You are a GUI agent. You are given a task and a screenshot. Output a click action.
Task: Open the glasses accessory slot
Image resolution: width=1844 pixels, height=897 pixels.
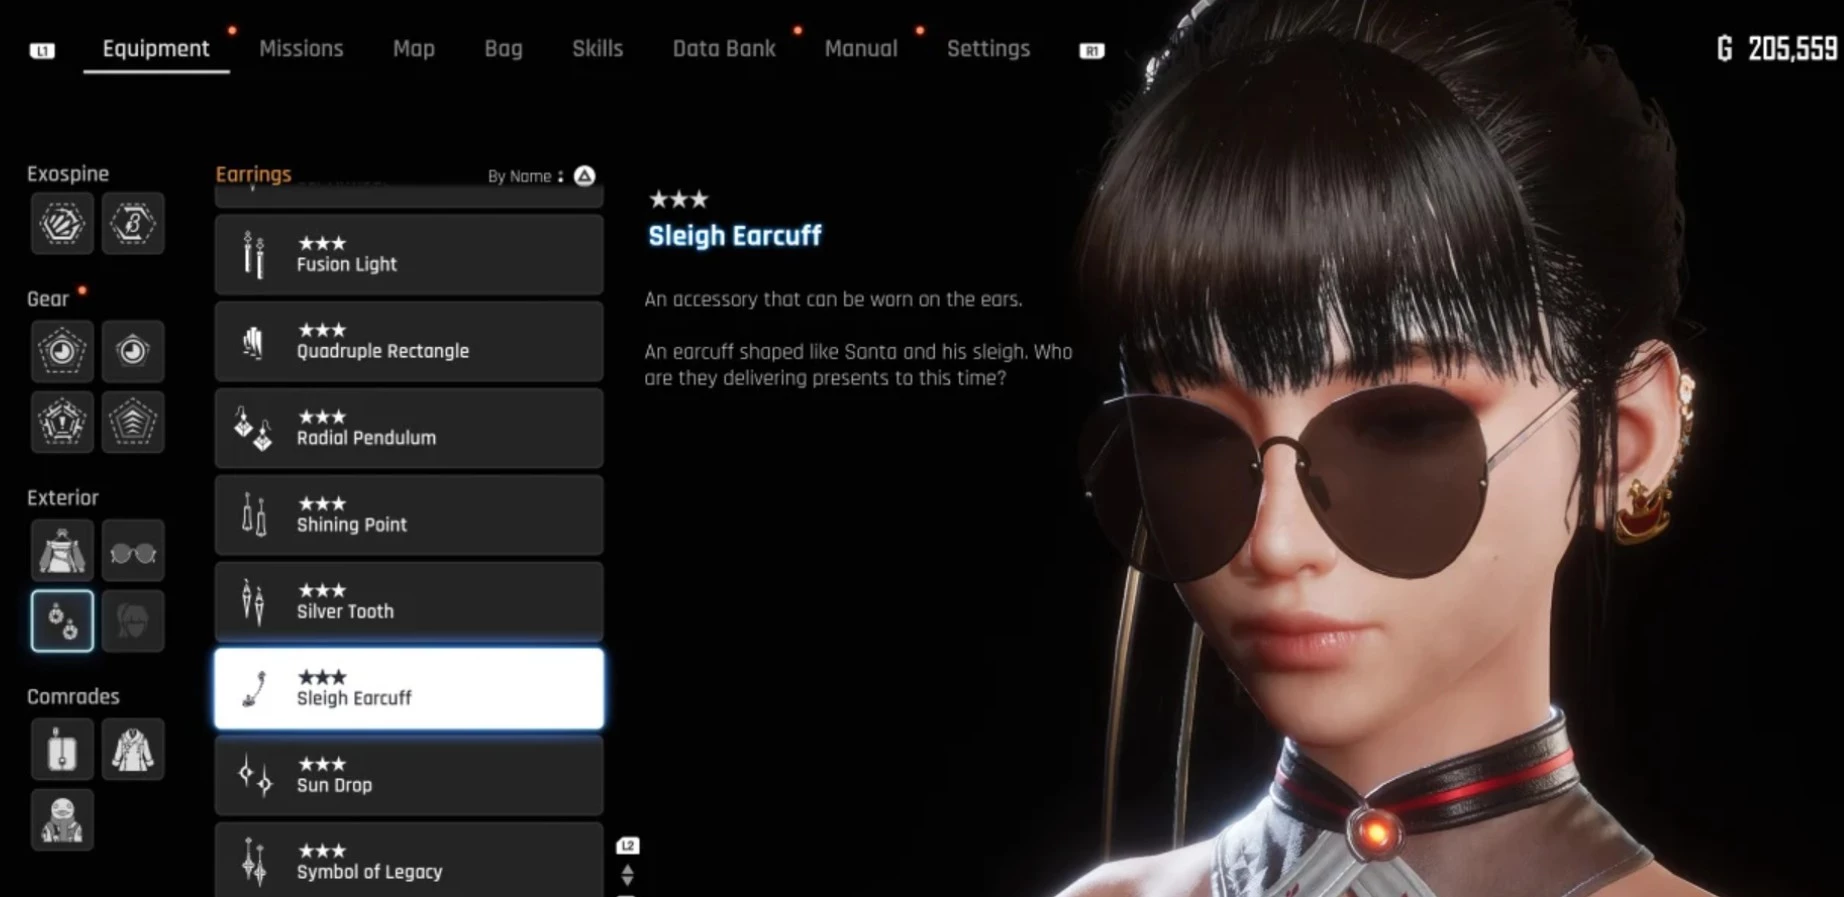tap(132, 550)
